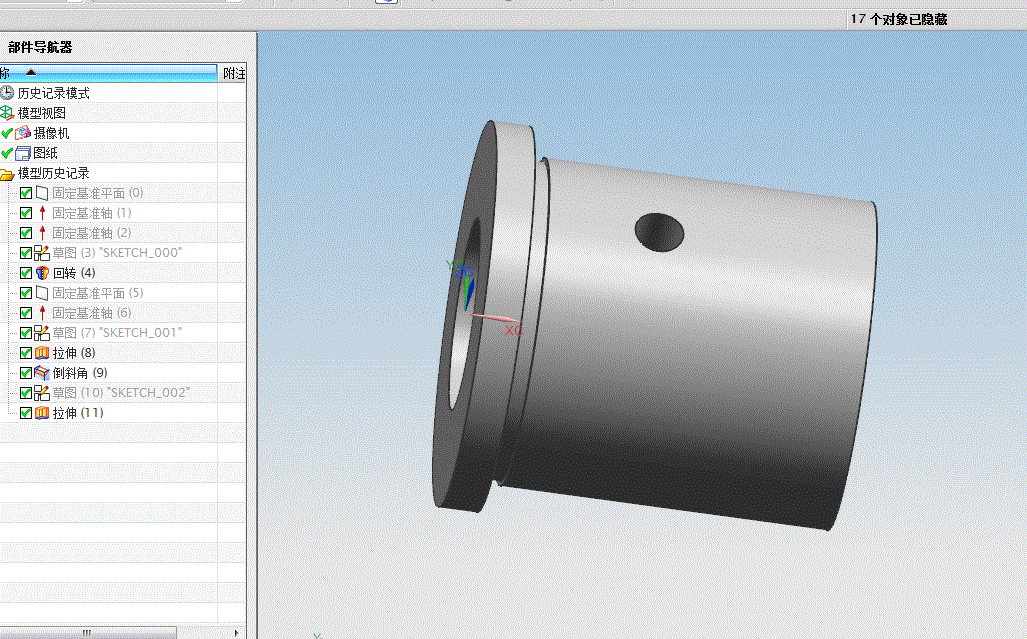Select 固定基准平面 (0) label
This screenshot has height=639, width=1027.
[x=98, y=193]
